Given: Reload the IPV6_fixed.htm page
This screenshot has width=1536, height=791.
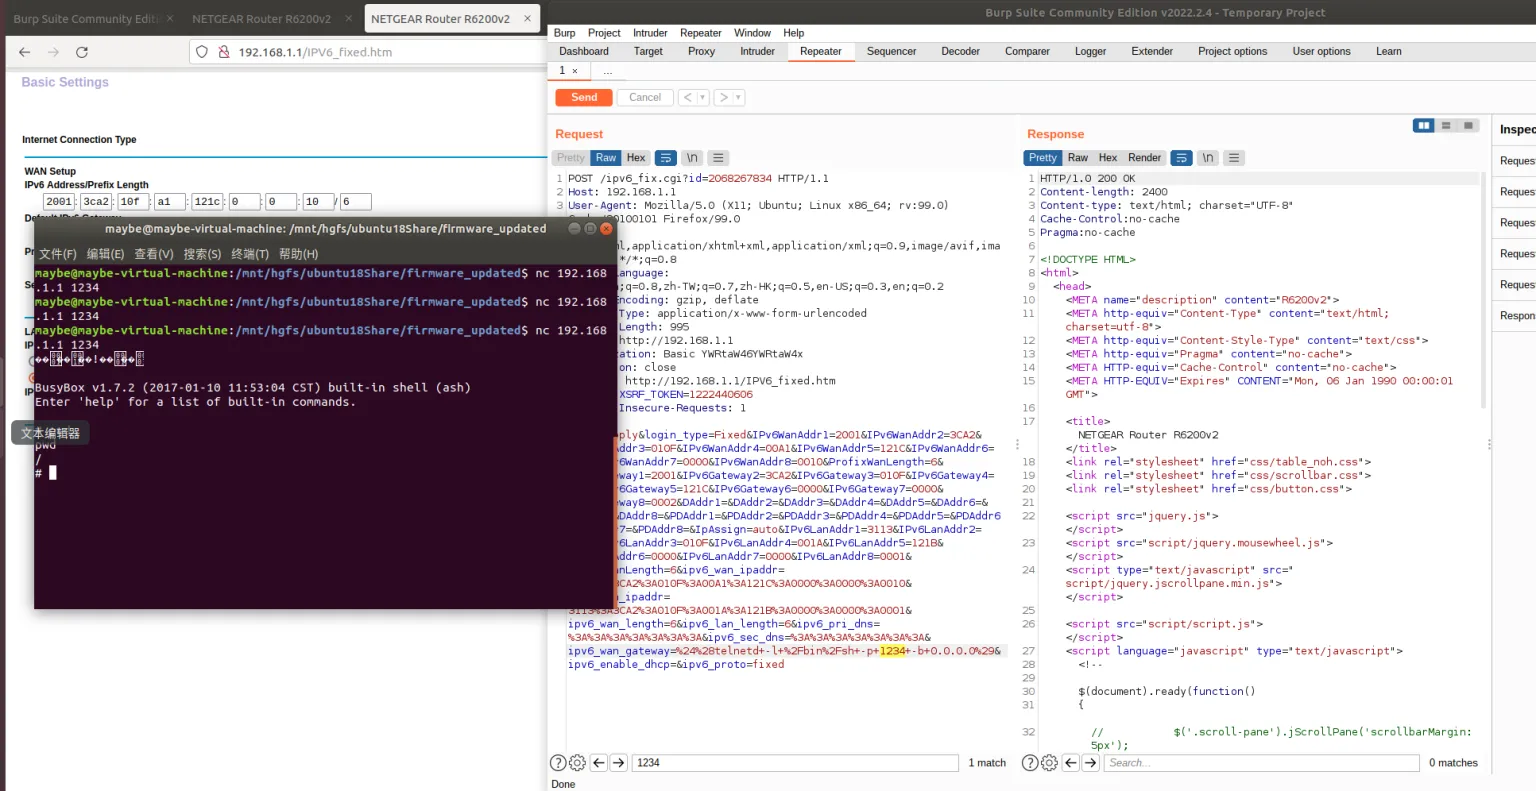Looking at the screenshot, I should click(82, 52).
